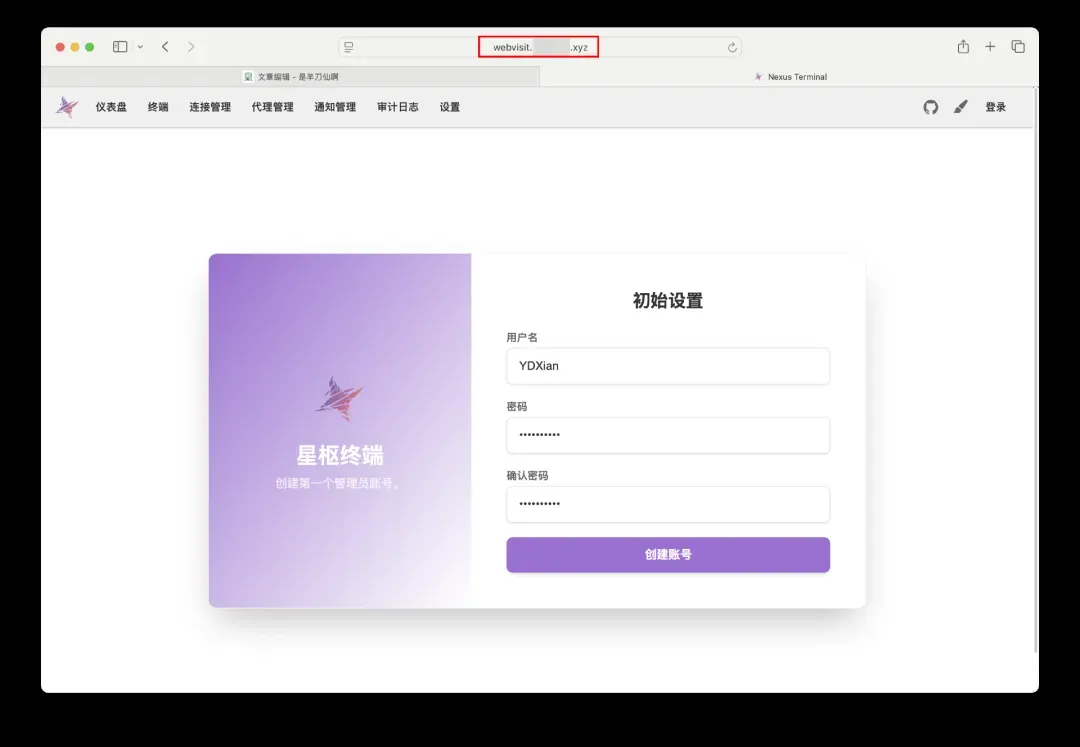The image size is (1080, 747).
Task: Open 审计日志 navigation item
Action: 397,107
